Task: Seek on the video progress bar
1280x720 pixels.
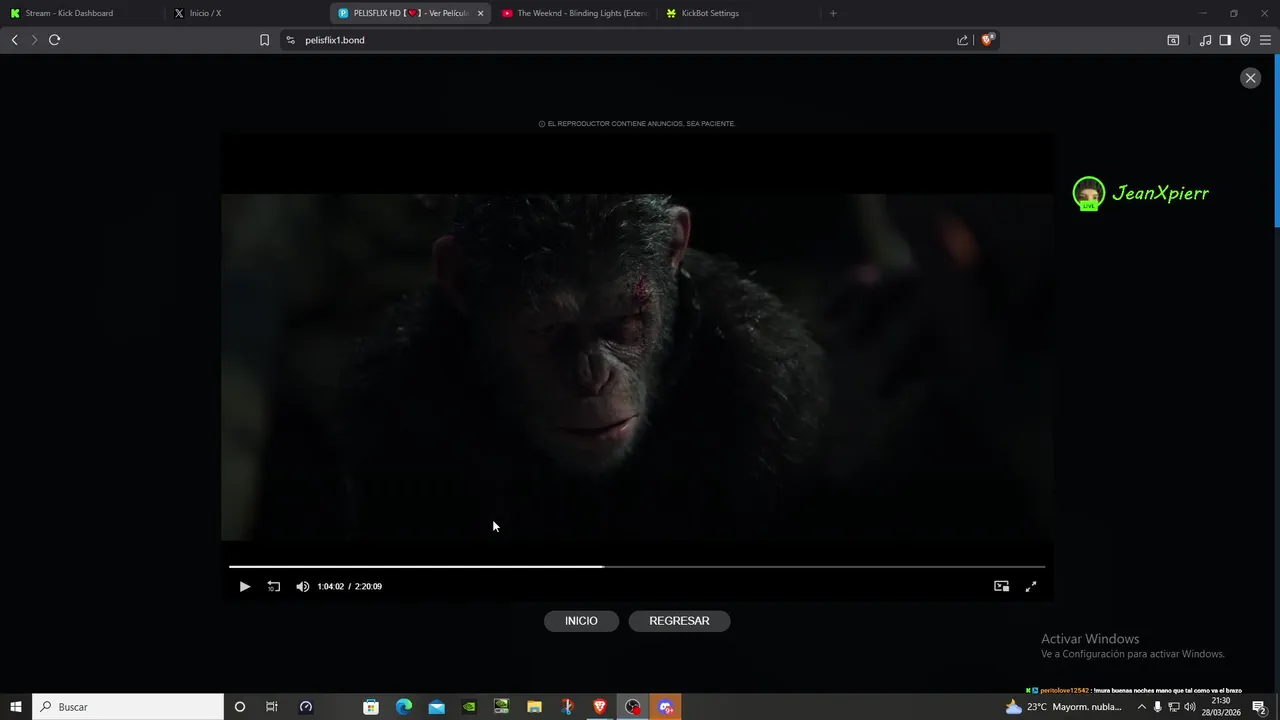Action: (x=637, y=567)
